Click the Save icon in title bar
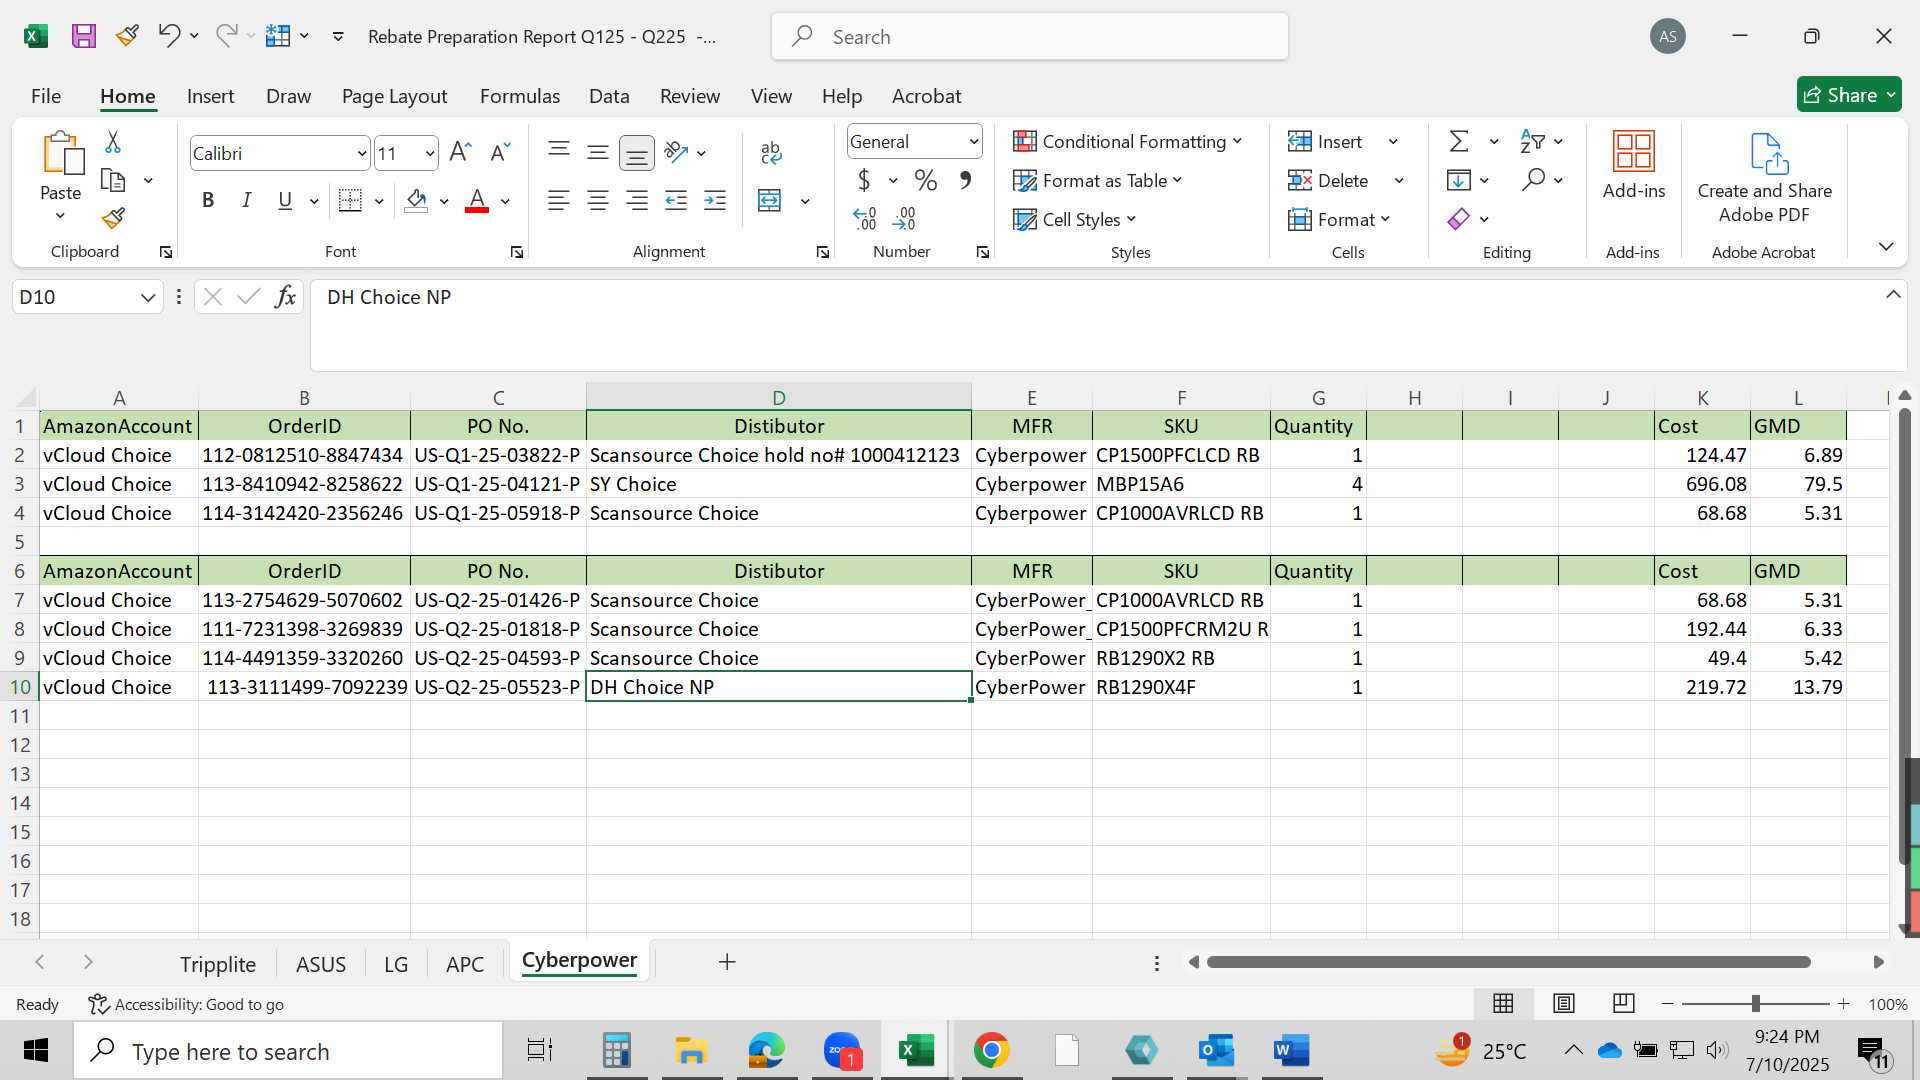 (x=84, y=37)
